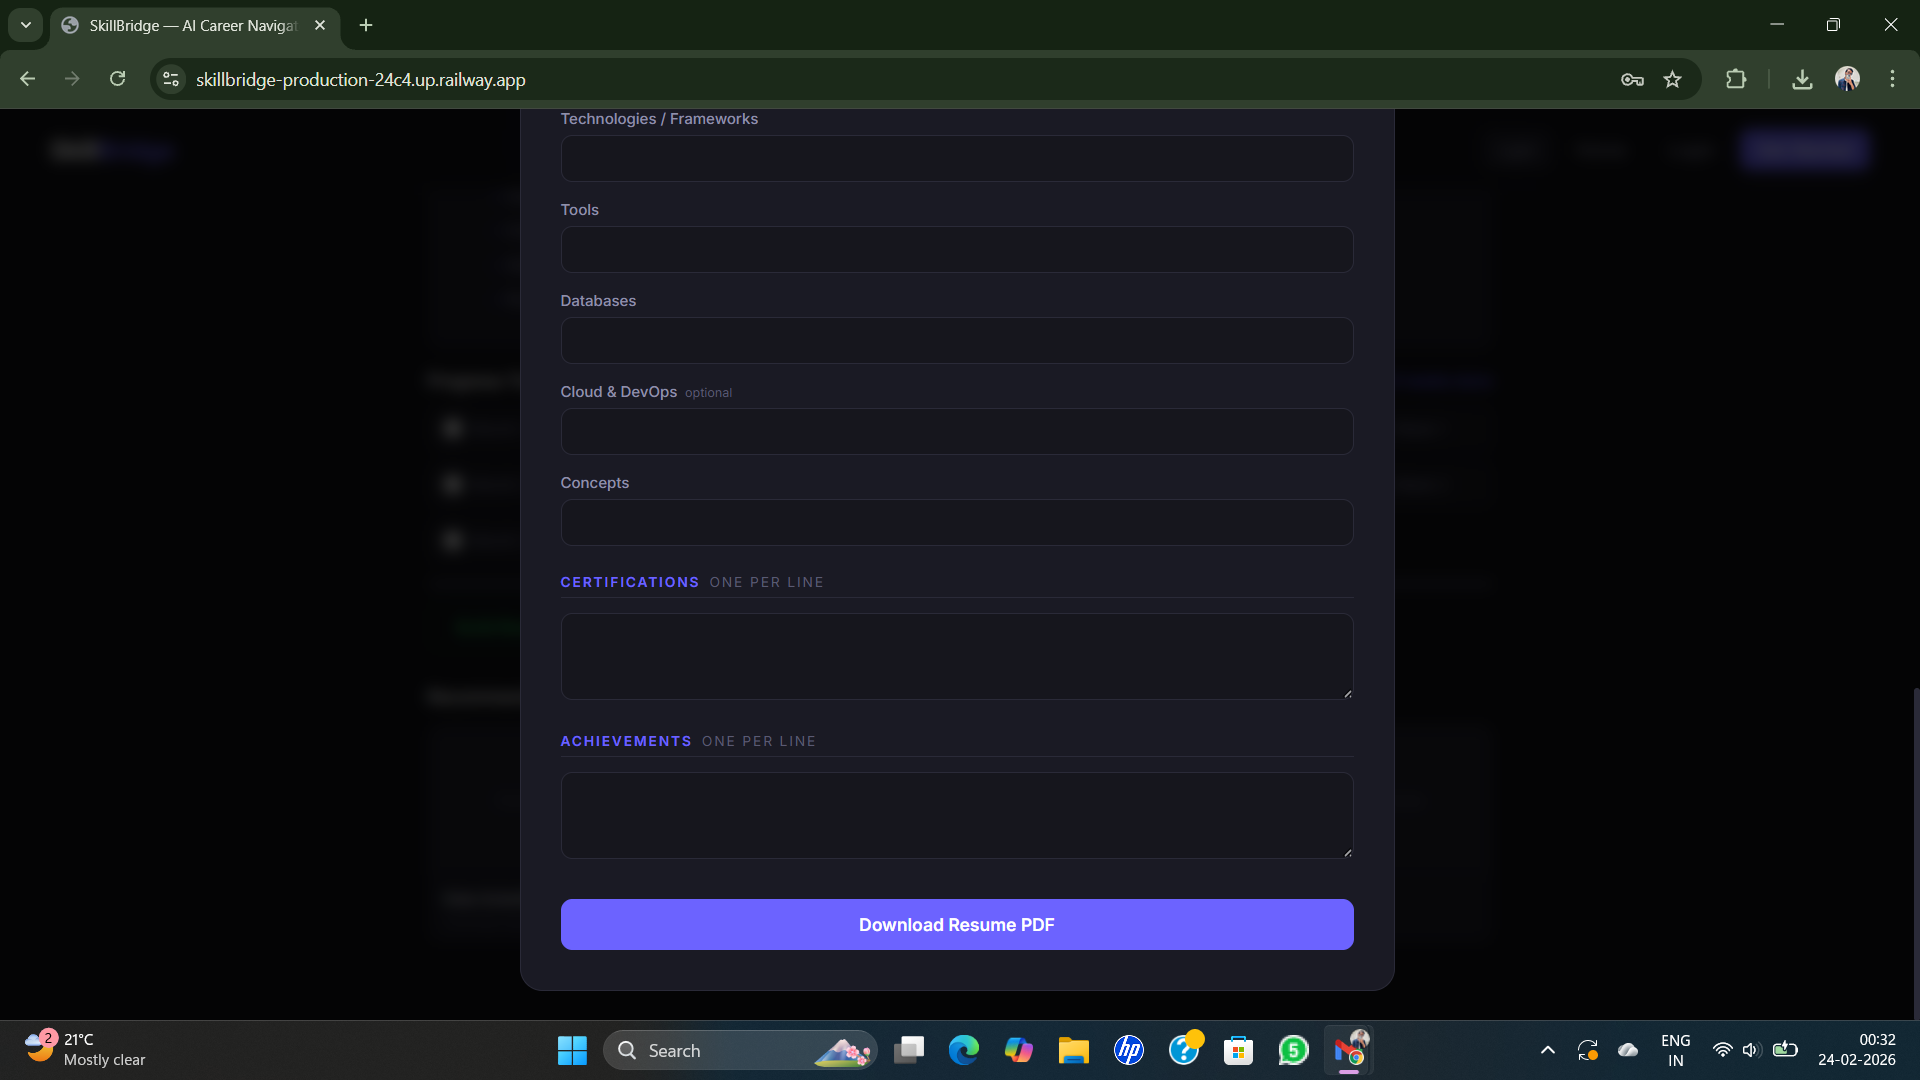Show hidden system tray icons chevron
This screenshot has height=1080, width=1920.
pyautogui.click(x=1547, y=1050)
